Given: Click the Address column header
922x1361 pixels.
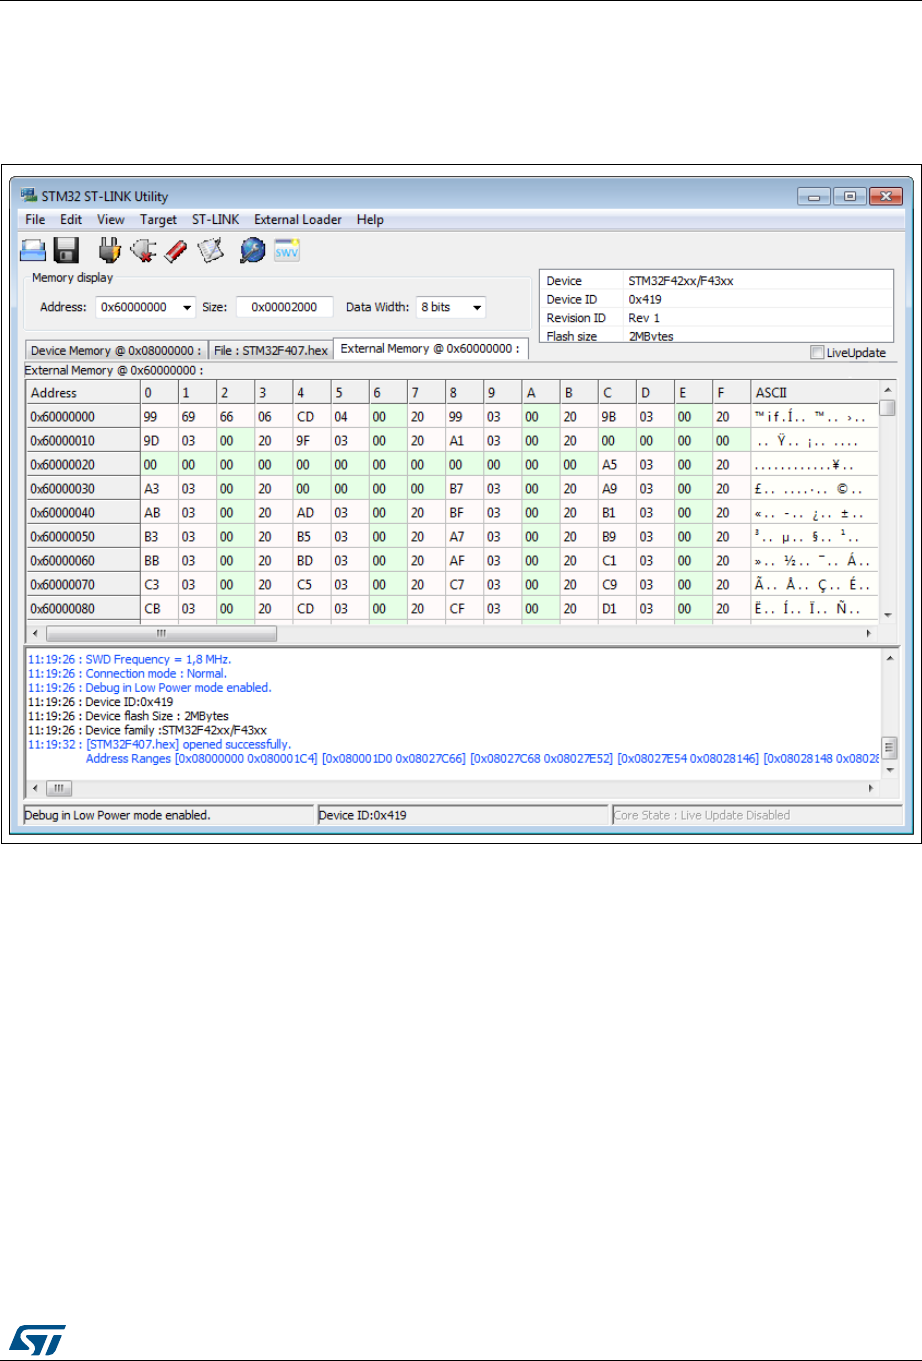Looking at the screenshot, I should 83,392.
